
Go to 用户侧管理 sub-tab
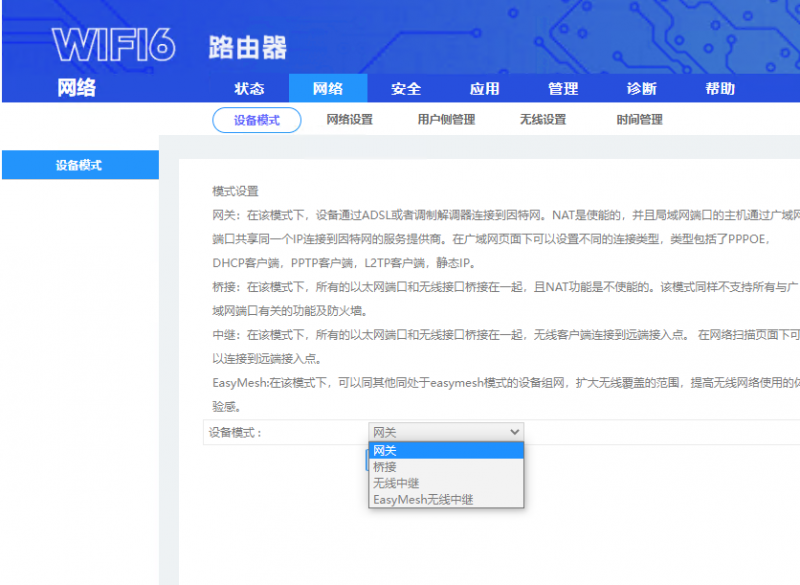(x=446, y=120)
